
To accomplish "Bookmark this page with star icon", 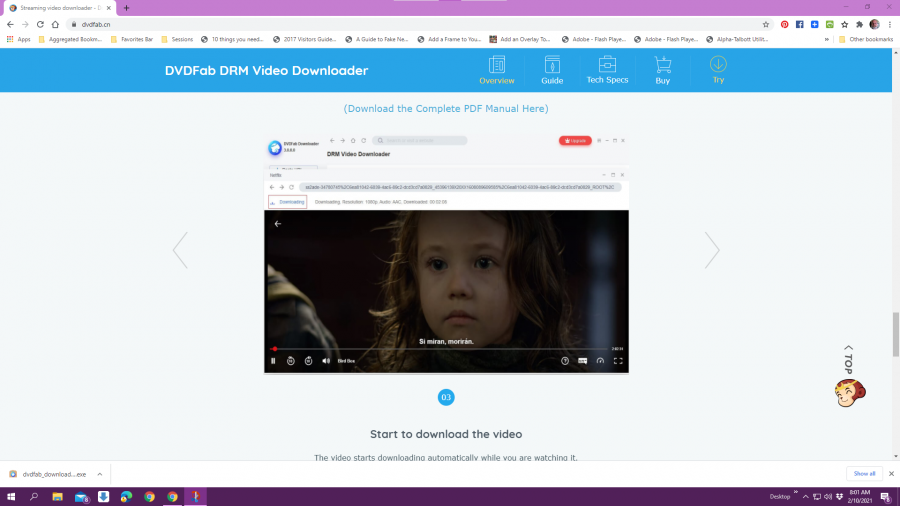I will pyautogui.click(x=766, y=24).
